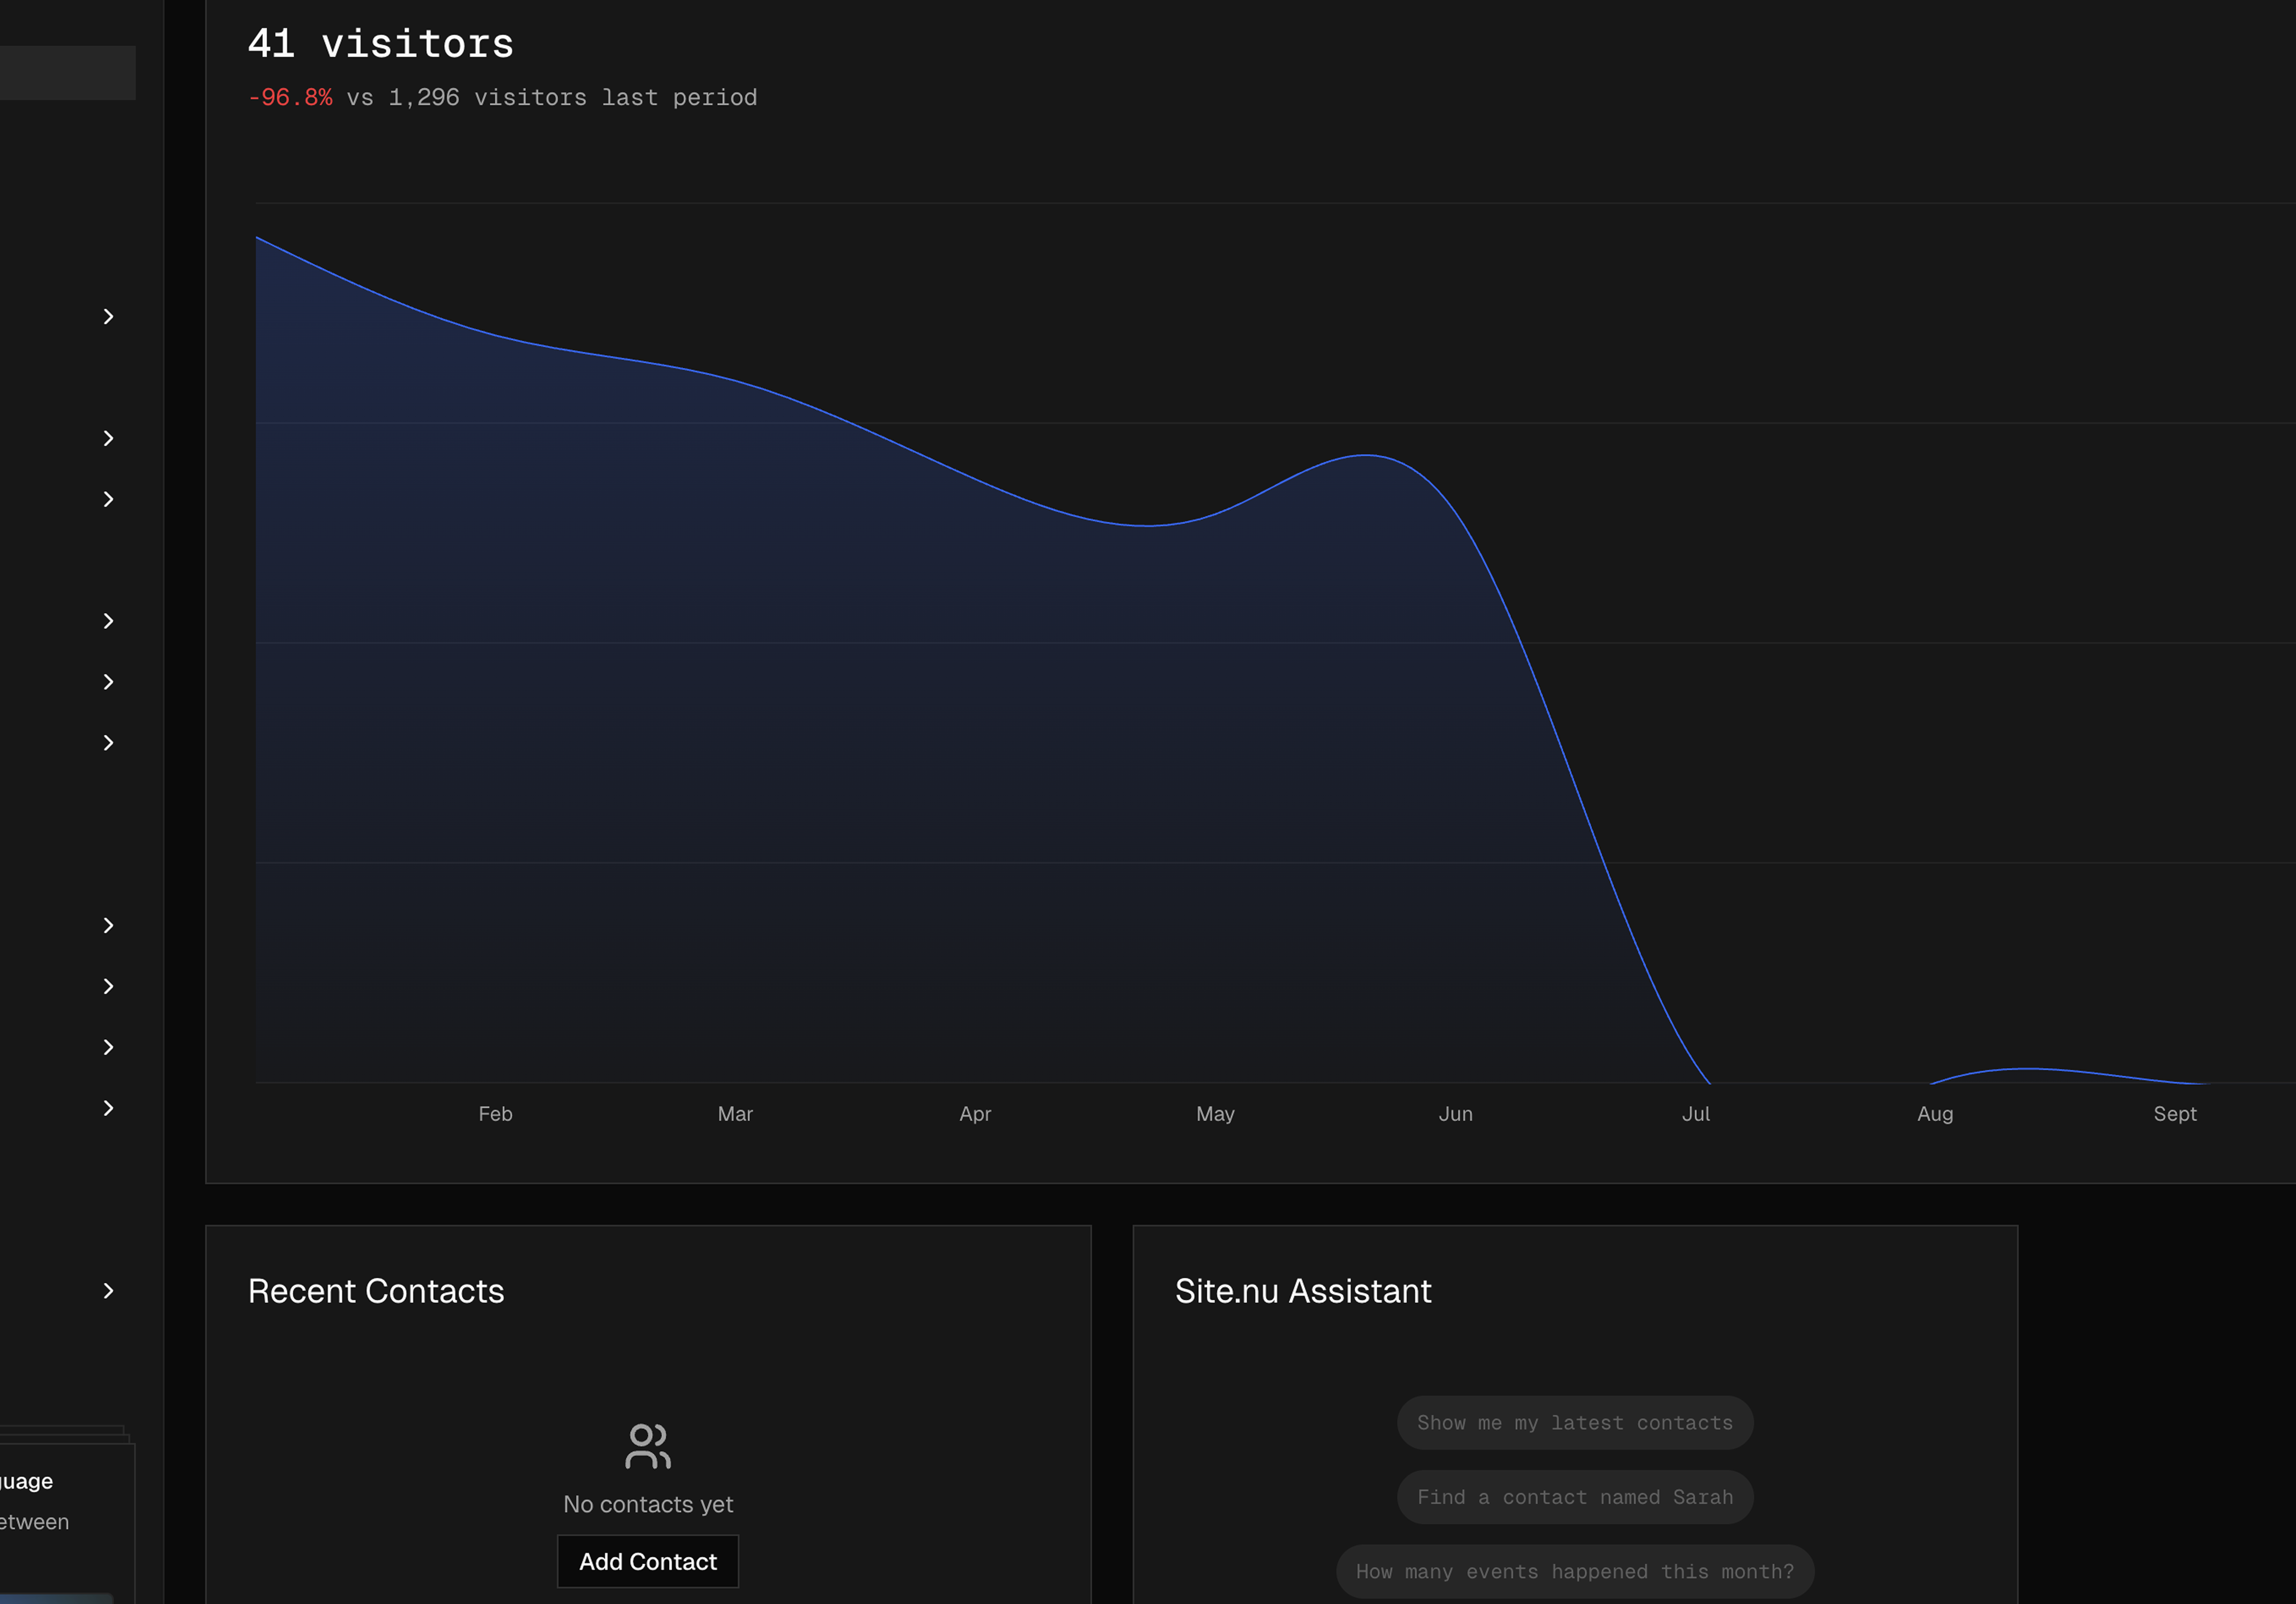Image resolution: width=2296 pixels, height=1604 pixels.
Task: Click the Jun label on chart axis
Action: 1455,1114
